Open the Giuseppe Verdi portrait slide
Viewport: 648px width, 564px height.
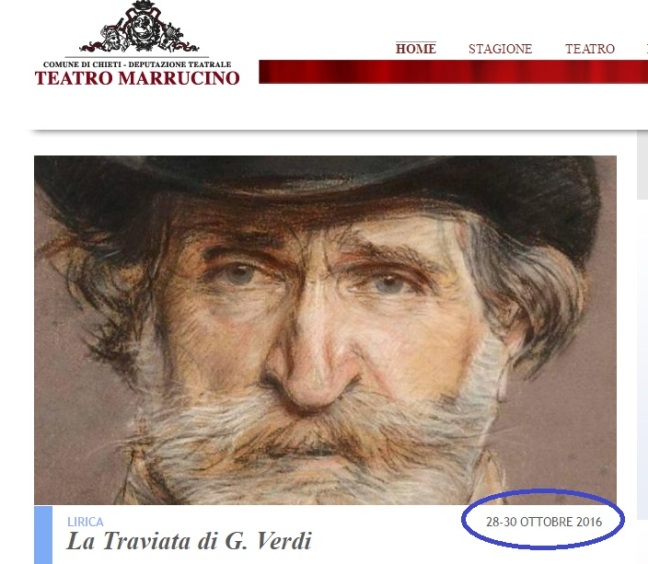tap(325, 330)
